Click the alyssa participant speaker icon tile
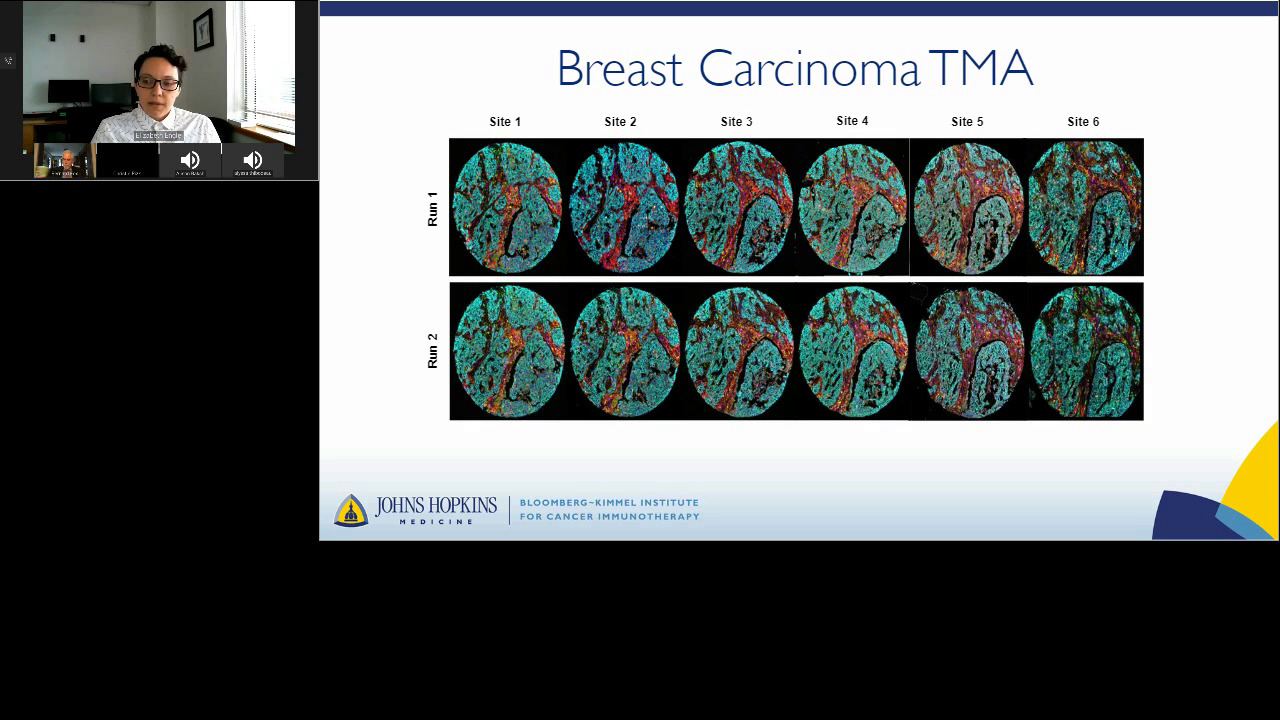The width and height of the screenshot is (1280, 720). pyautogui.click(x=253, y=161)
